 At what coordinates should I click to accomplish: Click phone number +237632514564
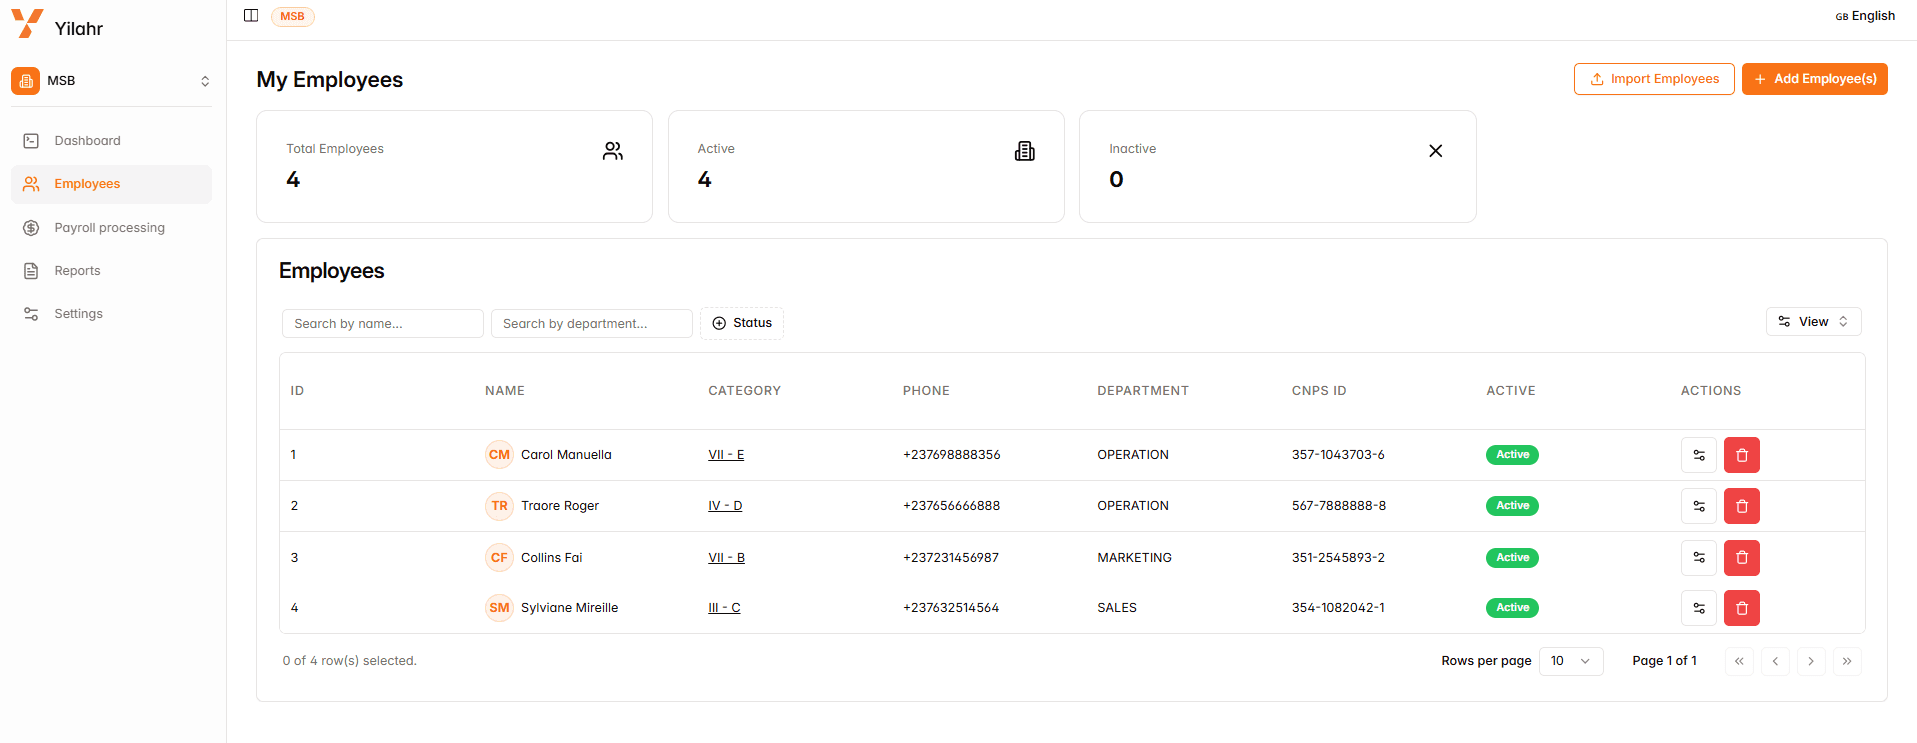[951, 608]
